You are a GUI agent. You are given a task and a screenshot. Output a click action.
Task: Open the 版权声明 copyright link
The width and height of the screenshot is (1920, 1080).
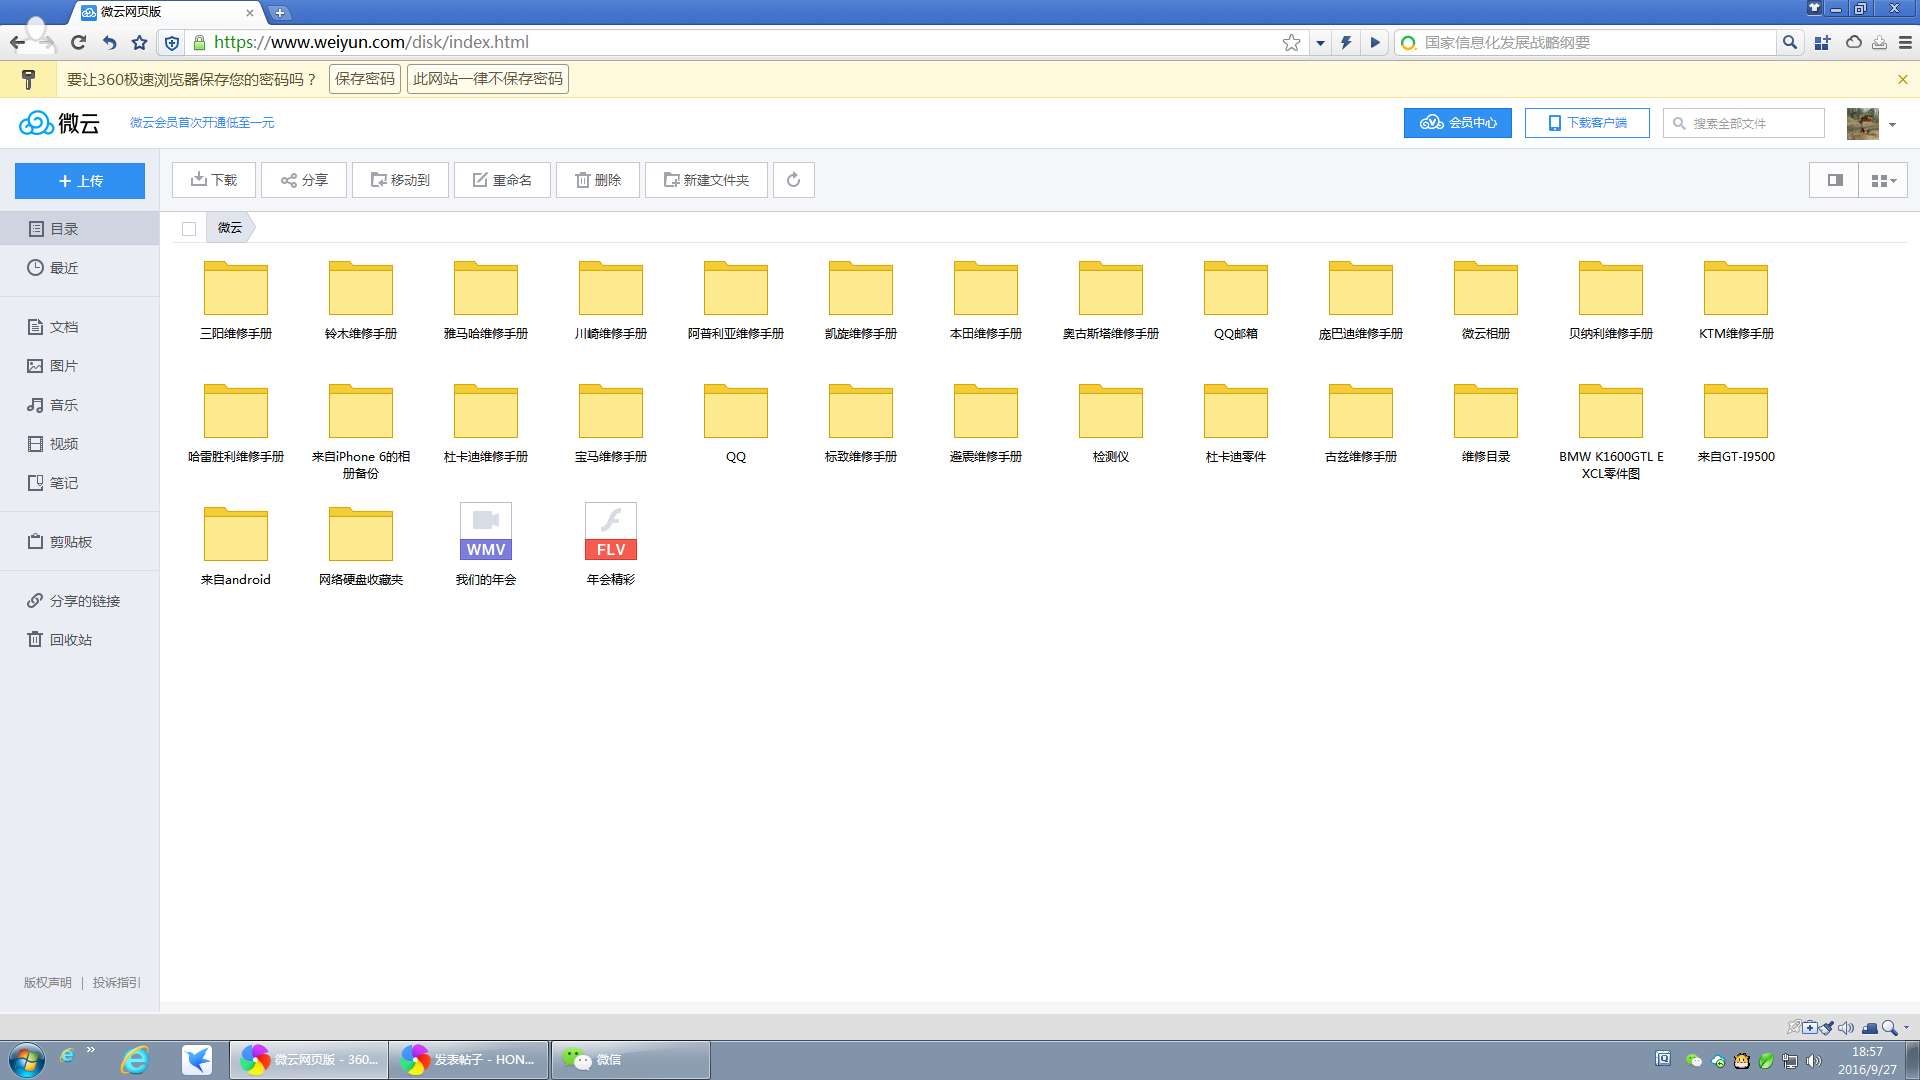(x=48, y=983)
